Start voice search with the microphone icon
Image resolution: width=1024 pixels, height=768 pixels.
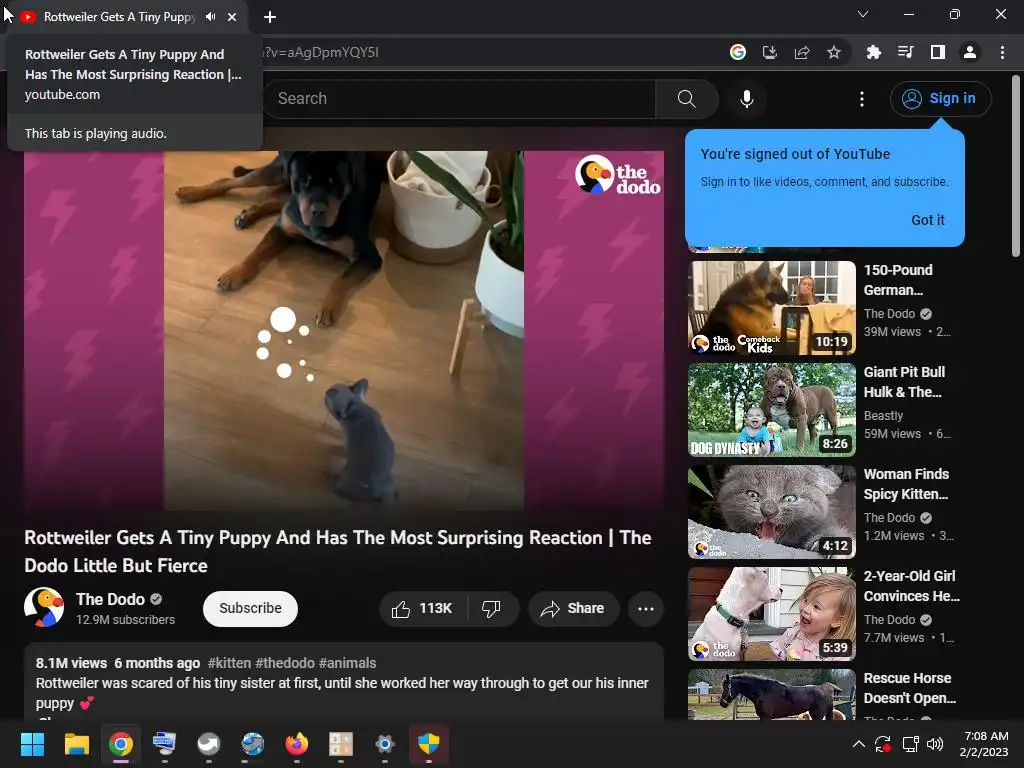tap(746, 99)
